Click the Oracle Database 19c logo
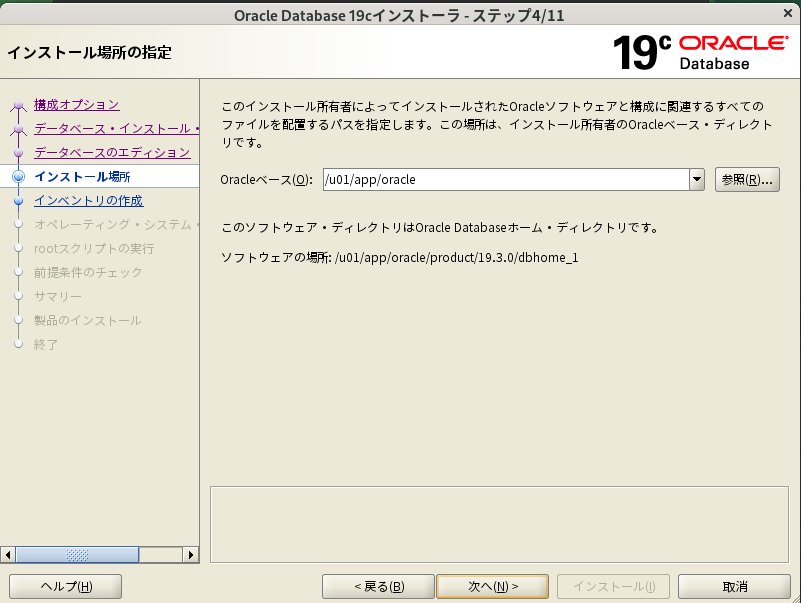 pyautogui.click(x=700, y=52)
